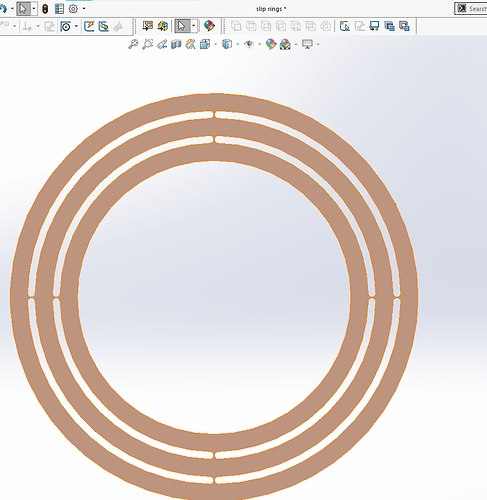Select the outer copper slip ring
Image resolution: width=487 pixels, height=500 pixels.
click(214, 102)
